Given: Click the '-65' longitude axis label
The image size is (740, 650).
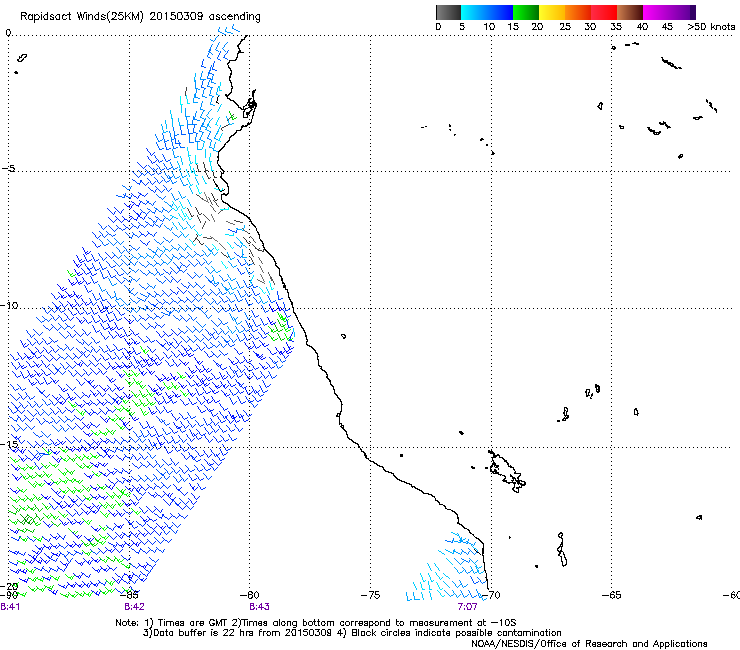Looking at the screenshot, I should [x=612, y=595].
